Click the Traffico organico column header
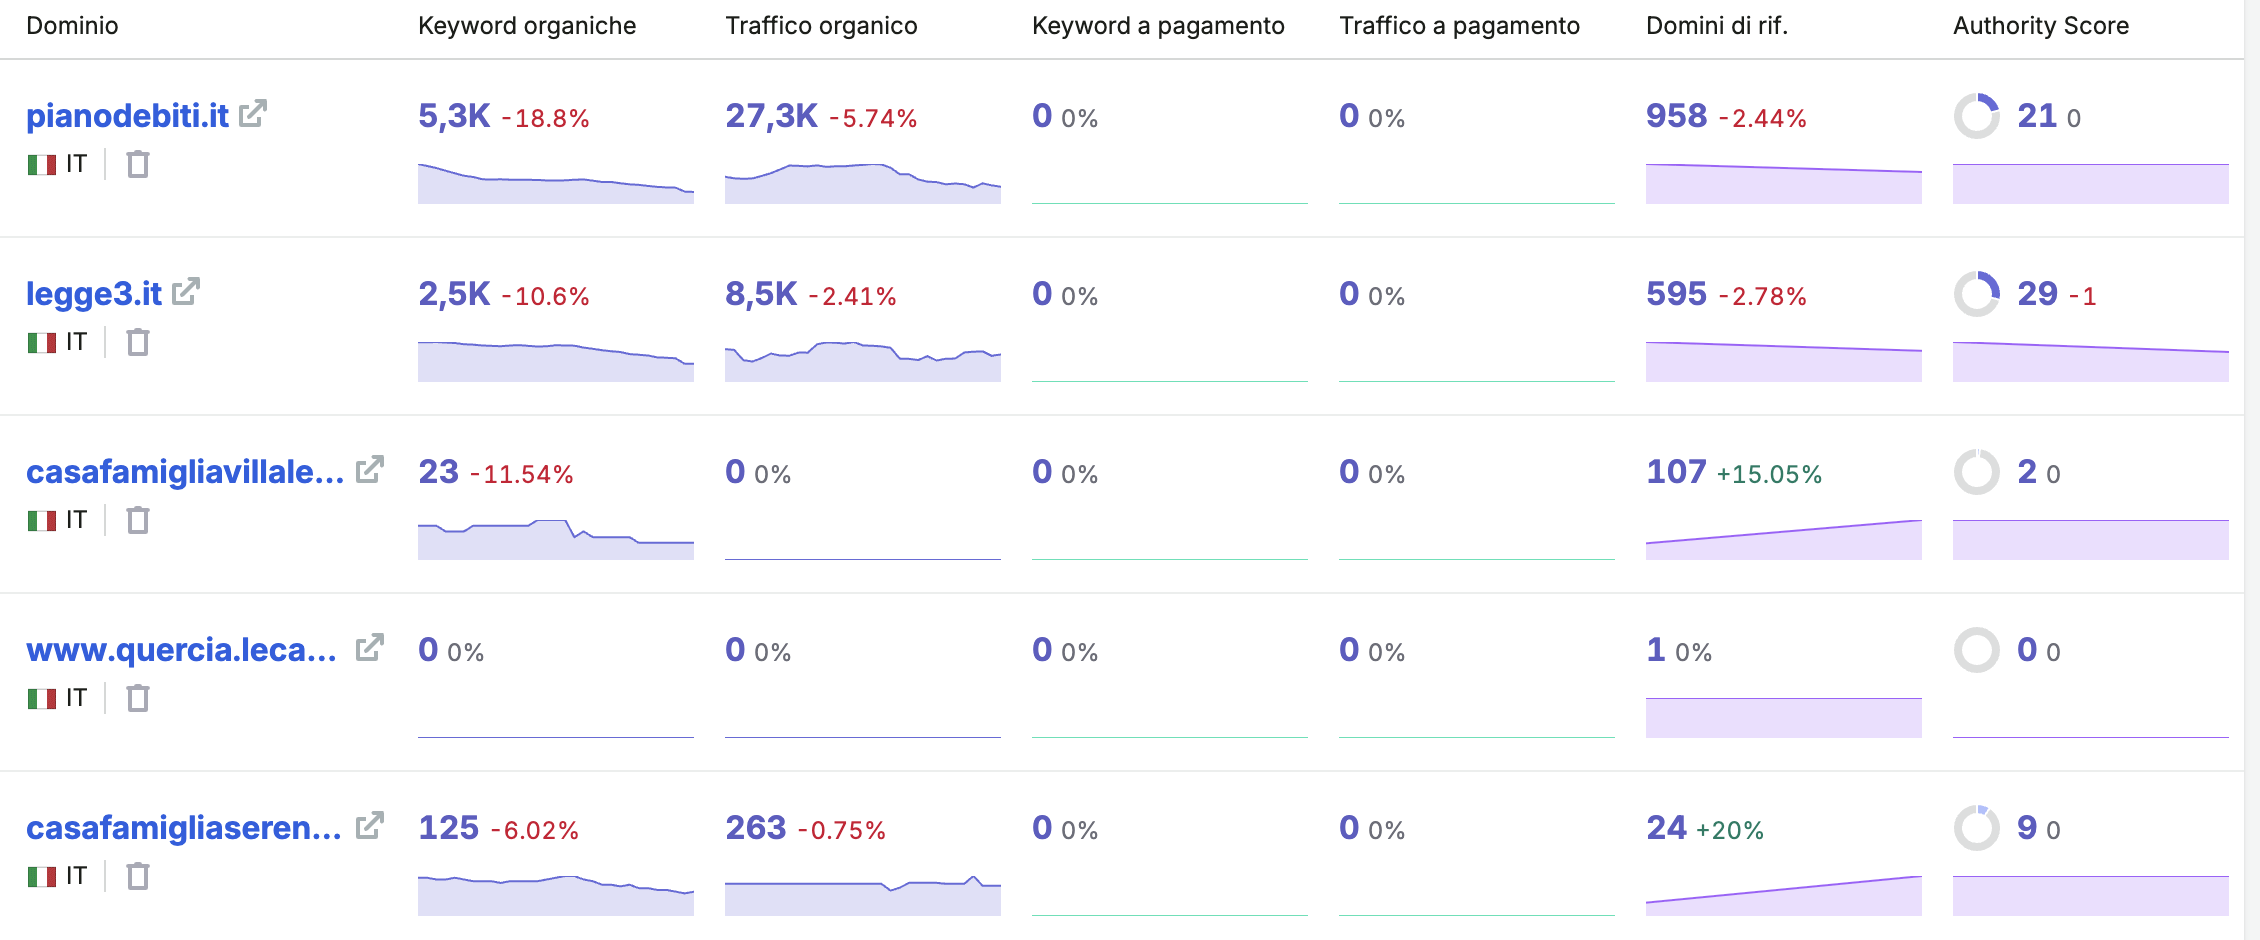 tap(821, 26)
